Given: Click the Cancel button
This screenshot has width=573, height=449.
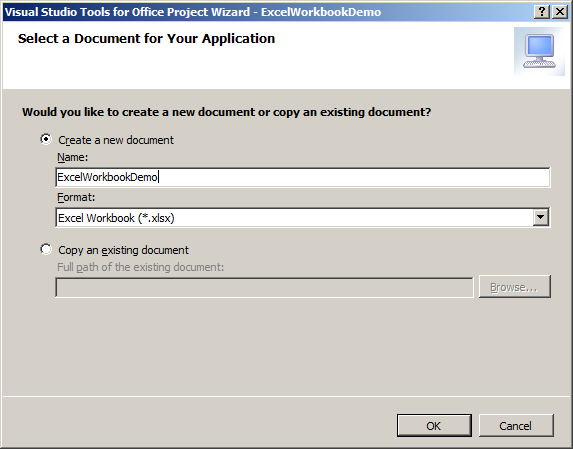Looking at the screenshot, I should pyautogui.click(x=516, y=425).
